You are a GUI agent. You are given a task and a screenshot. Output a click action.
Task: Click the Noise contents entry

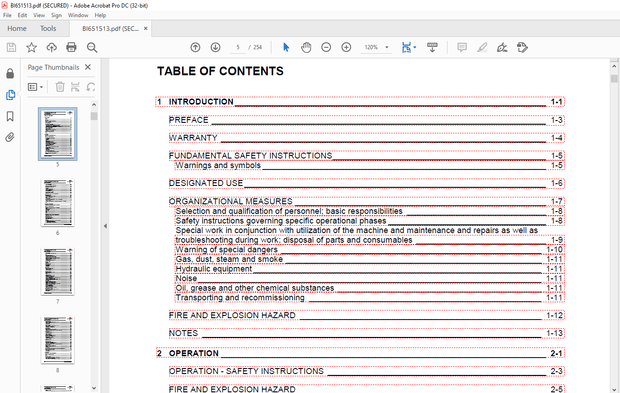click(370, 278)
